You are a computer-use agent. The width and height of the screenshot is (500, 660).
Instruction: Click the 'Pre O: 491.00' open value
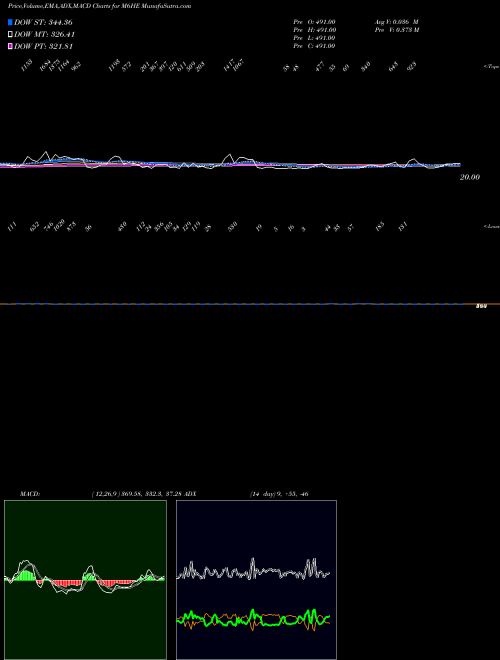point(314,22)
